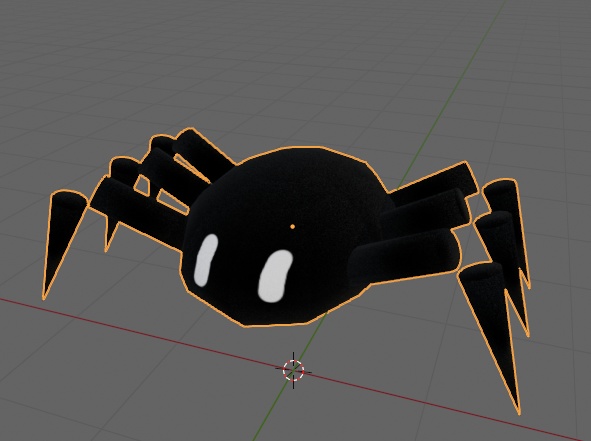This screenshot has height=441, width=591.
Task: Click the 3D cursor crosshair on the floor
Action: pos(293,370)
